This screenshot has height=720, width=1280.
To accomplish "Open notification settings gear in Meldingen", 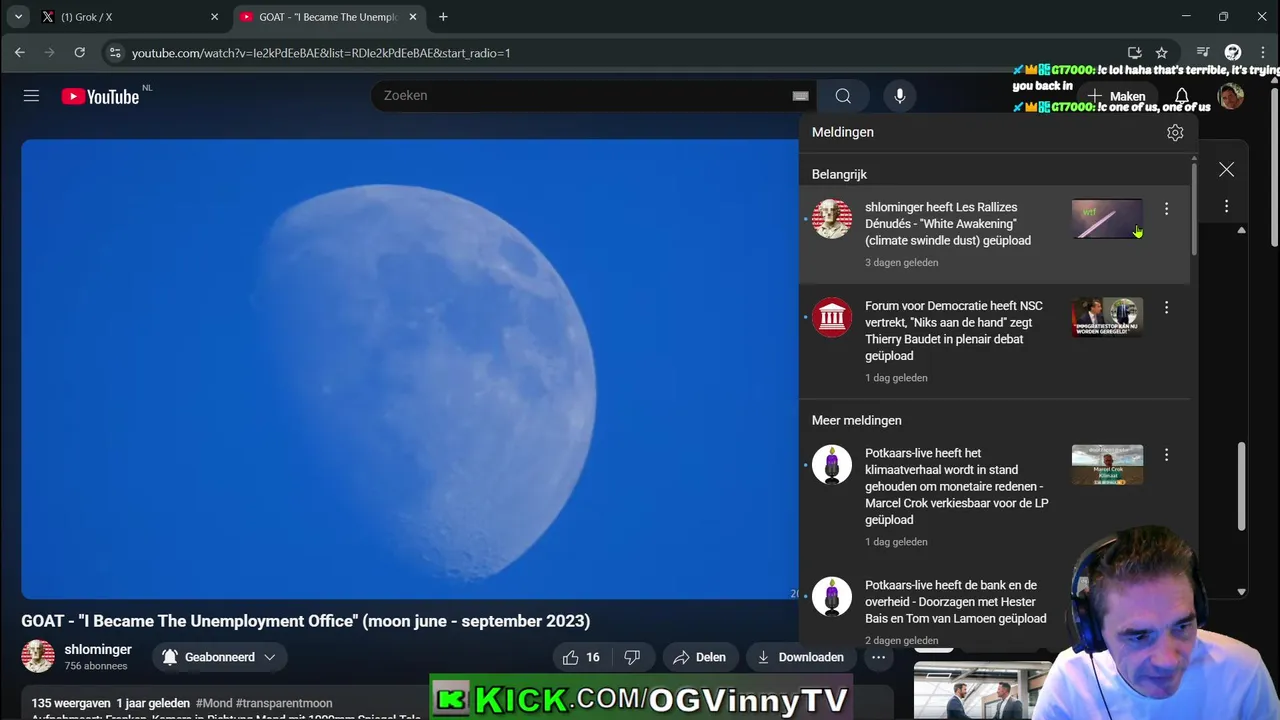I will pyautogui.click(x=1175, y=132).
